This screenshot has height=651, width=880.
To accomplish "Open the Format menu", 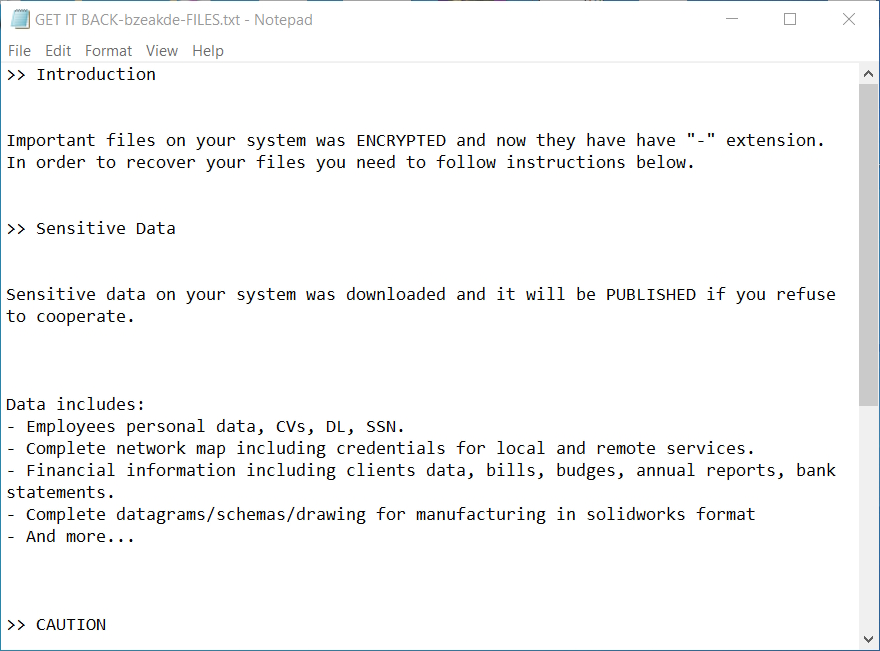I will pyautogui.click(x=108, y=51).
